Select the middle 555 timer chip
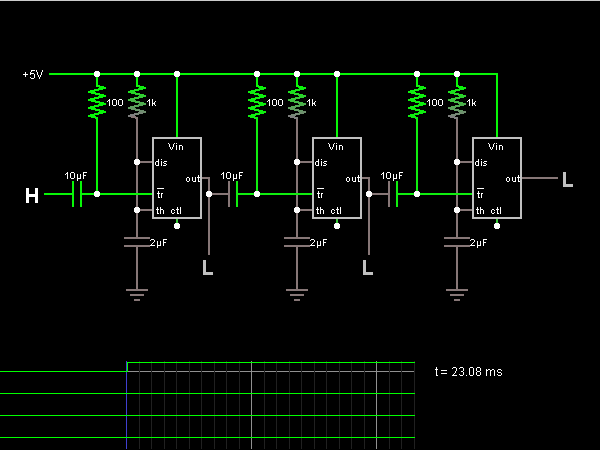This screenshot has width=600, height=450. coord(337,178)
